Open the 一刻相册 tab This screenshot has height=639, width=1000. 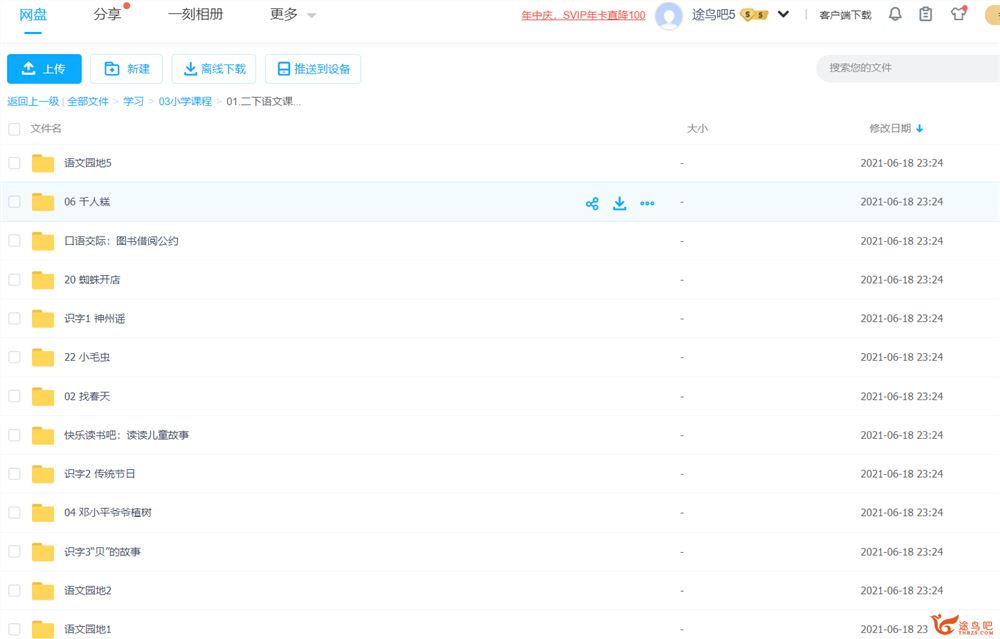196,15
